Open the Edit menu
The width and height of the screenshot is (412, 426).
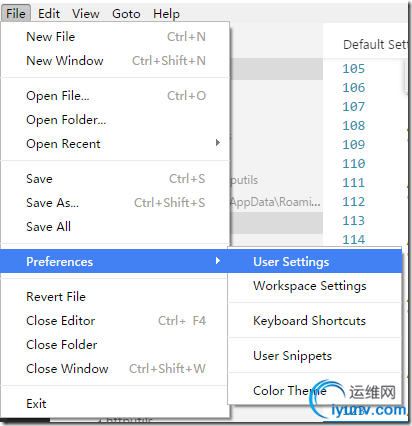click(49, 14)
